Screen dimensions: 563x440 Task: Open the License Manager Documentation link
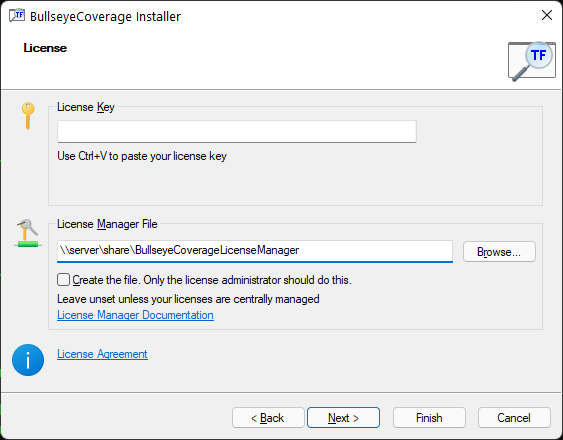[x=135, y=315]
